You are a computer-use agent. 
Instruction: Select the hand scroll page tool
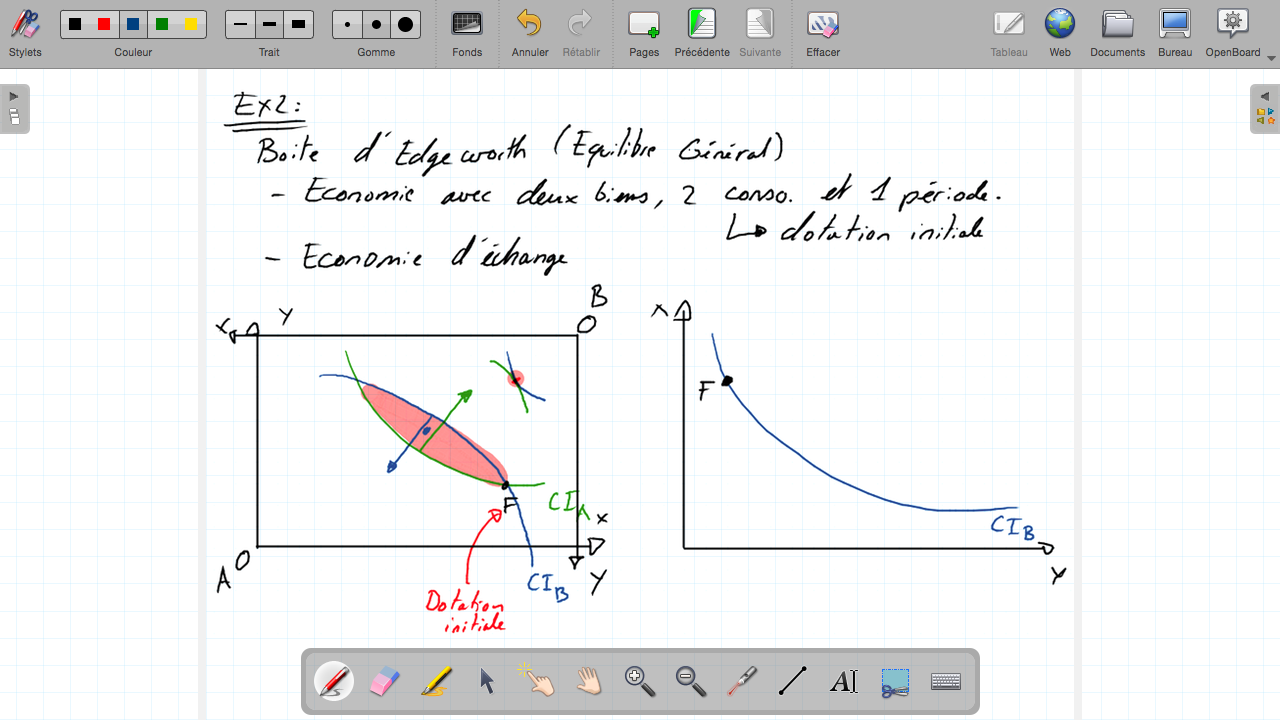click(589, 682)
